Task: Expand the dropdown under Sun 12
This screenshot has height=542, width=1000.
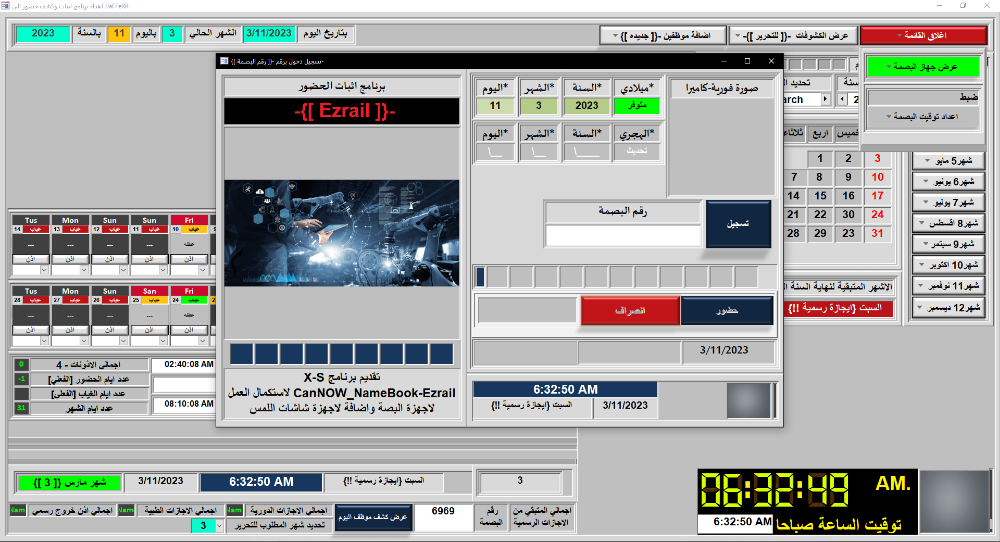Action: (x=123, y=270)
